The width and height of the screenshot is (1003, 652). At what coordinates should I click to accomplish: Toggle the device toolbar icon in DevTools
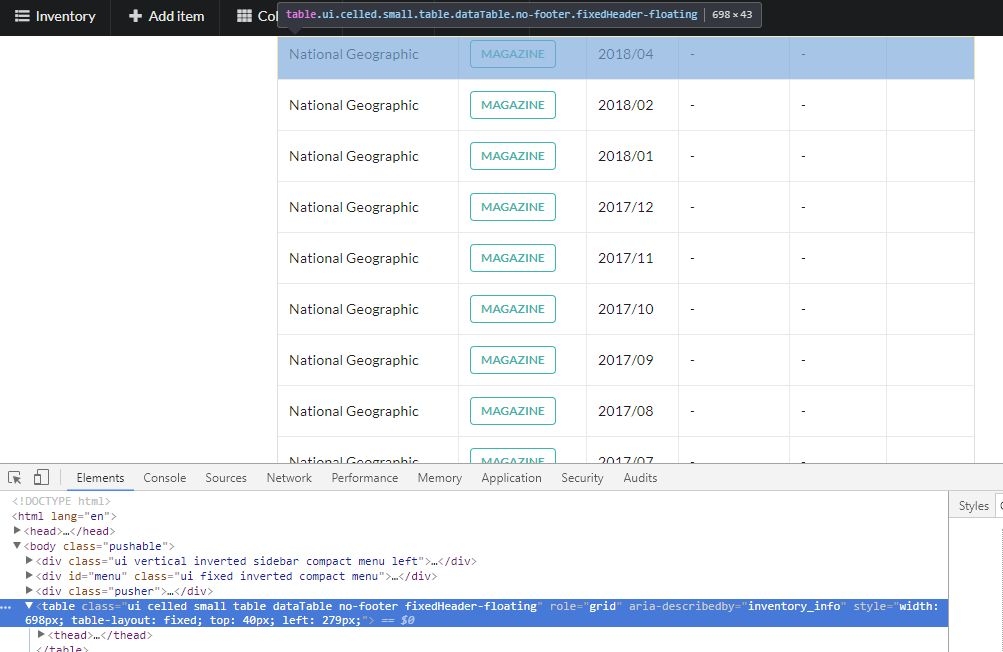point(41,477)
